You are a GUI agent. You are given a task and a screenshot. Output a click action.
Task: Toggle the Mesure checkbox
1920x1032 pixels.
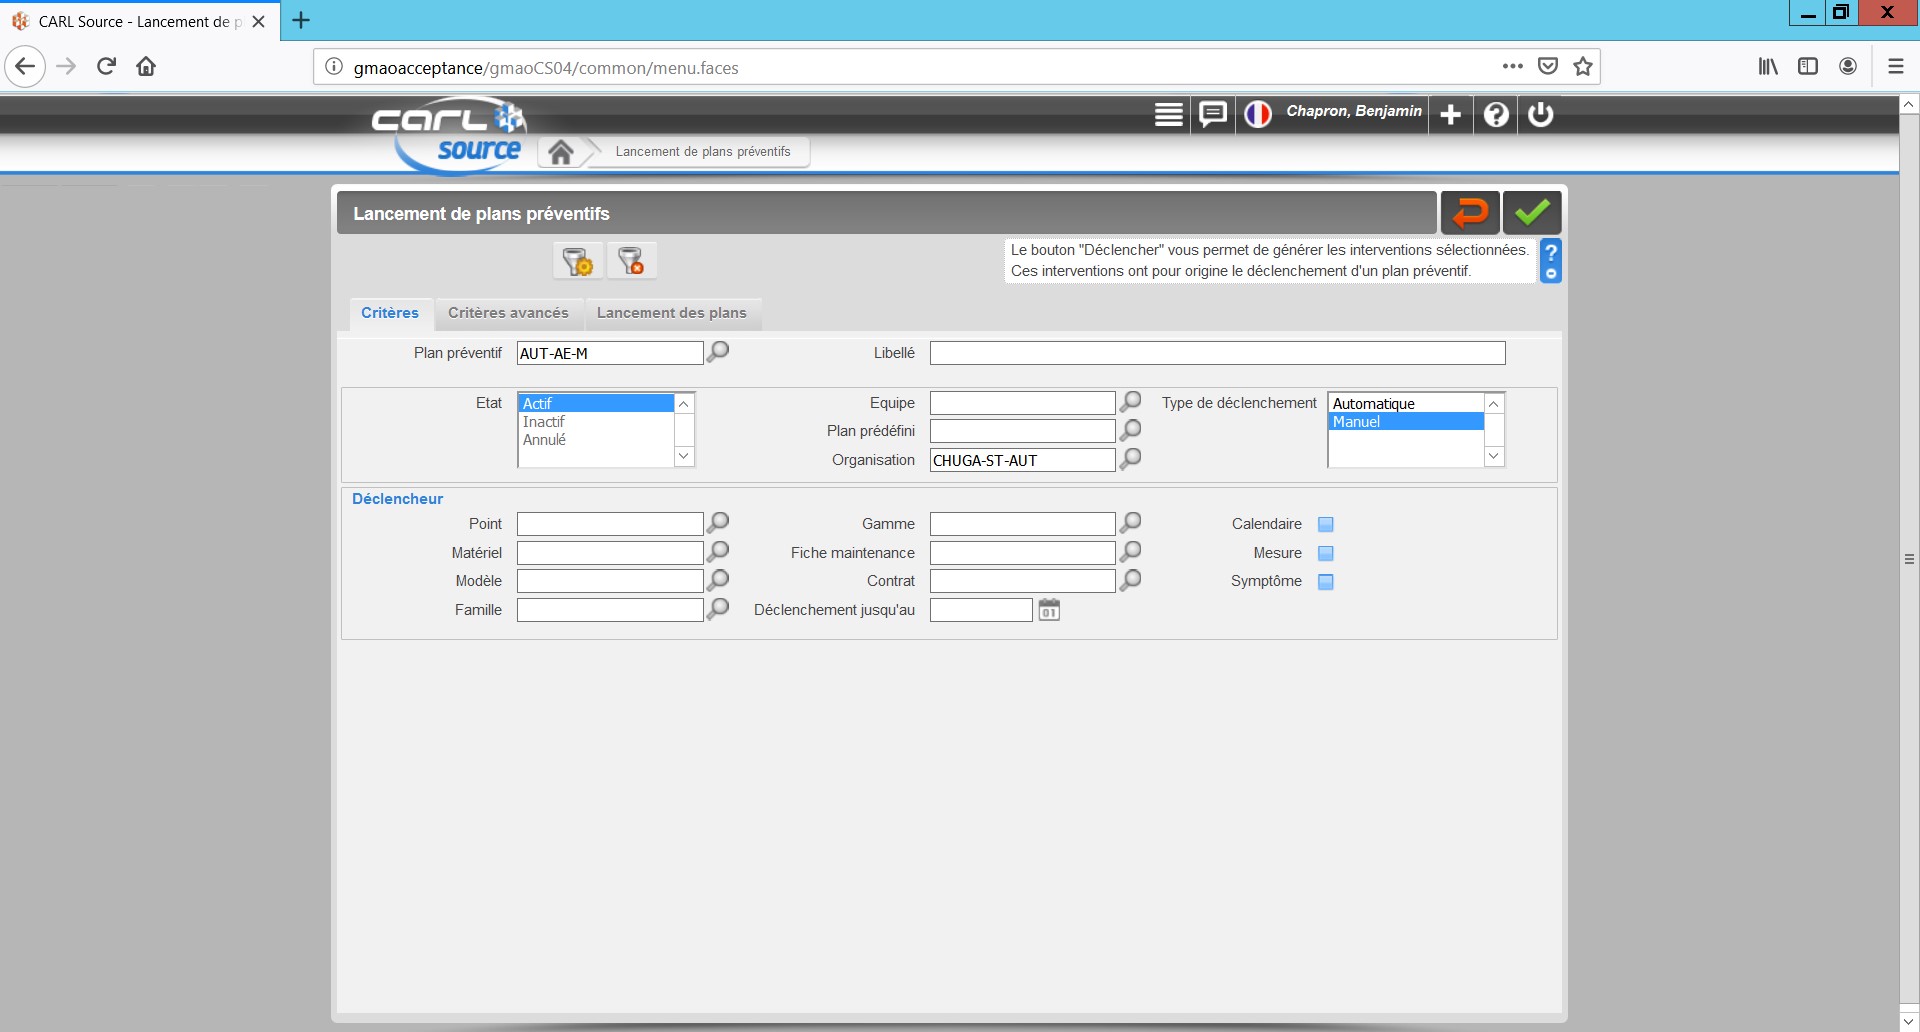(1326, 553)
